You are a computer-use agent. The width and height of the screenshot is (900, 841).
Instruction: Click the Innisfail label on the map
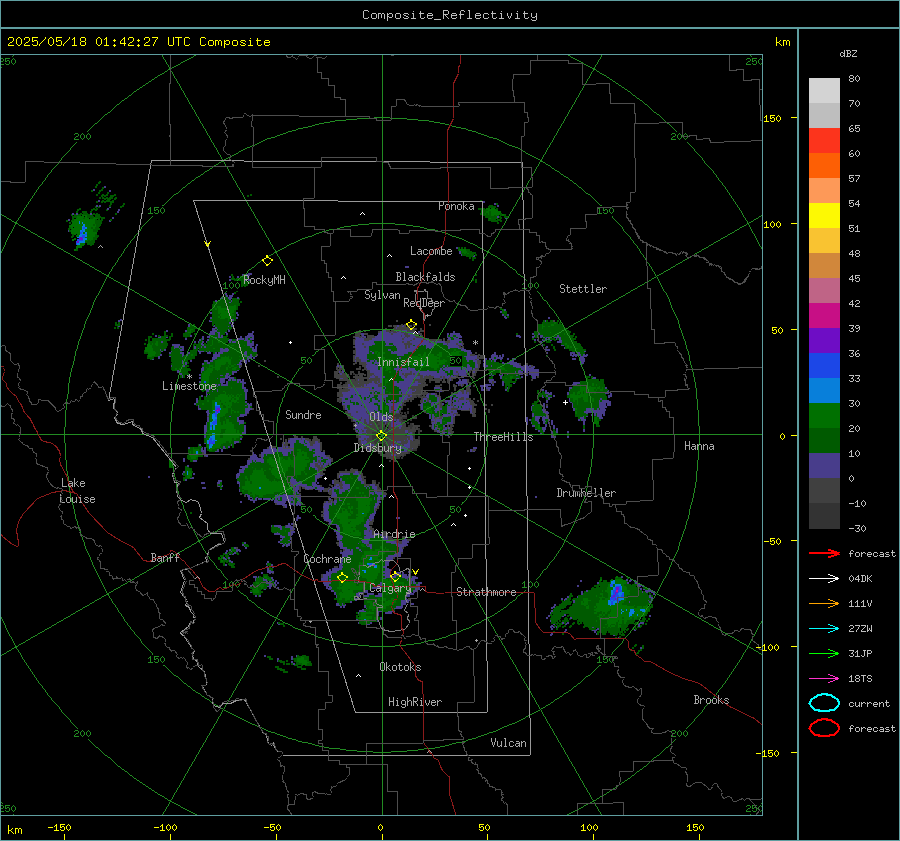coord(403,362)
